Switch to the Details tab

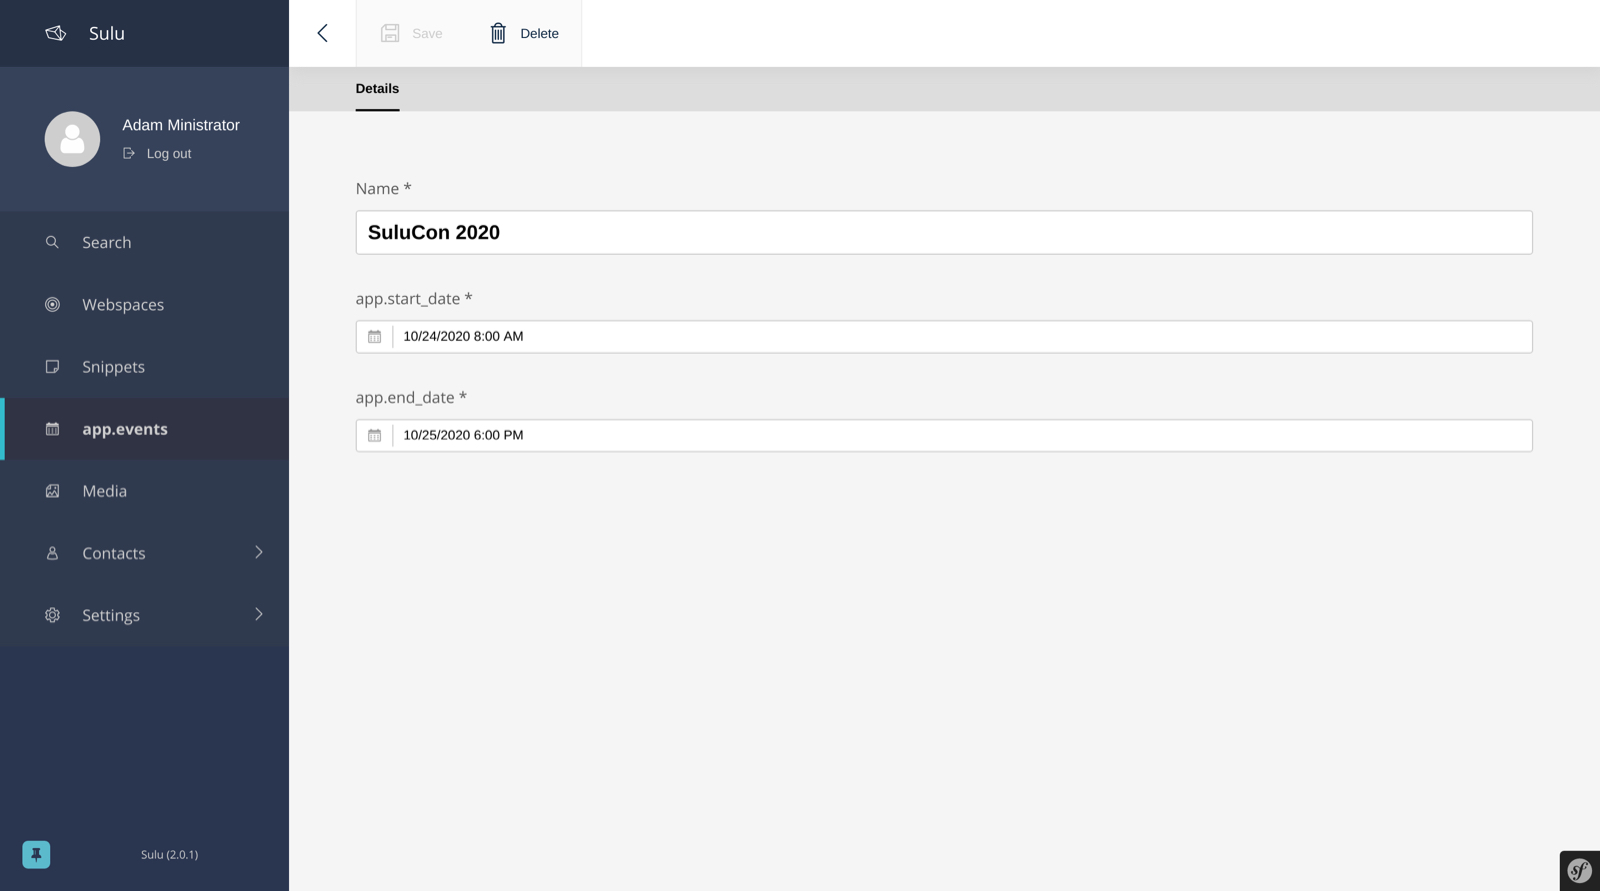(377, 89)
